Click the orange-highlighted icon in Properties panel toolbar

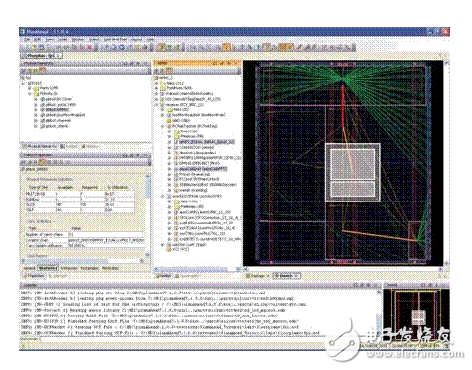tap(42, 162)
